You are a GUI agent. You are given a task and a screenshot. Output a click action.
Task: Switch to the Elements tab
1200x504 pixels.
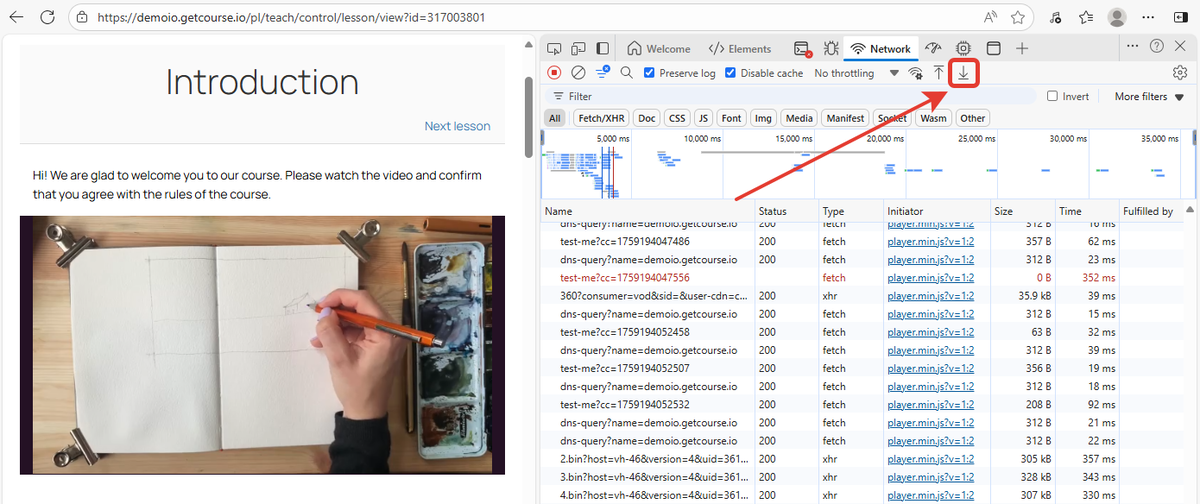[740, 48]
